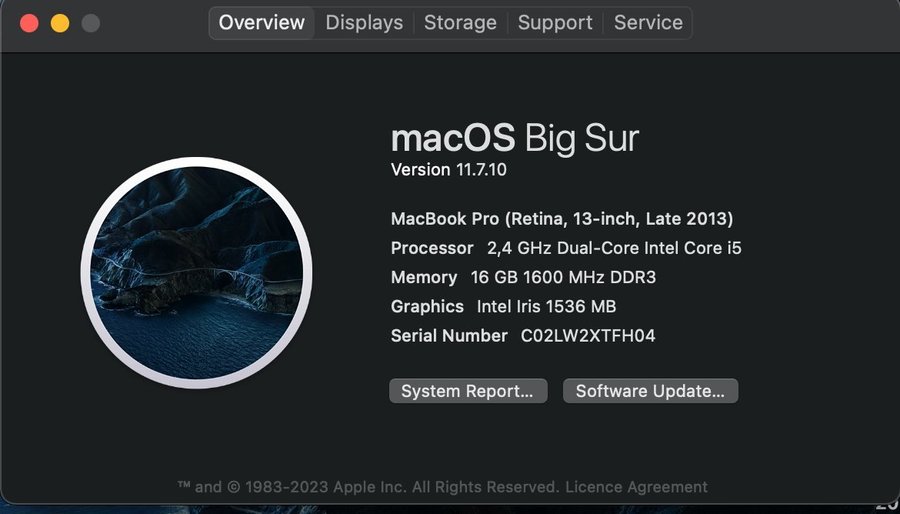Click the macOS Big Sur wallpaper icon
Image resolution: width=900 pixels, height=514 pixels.
[x=197, y=273]
